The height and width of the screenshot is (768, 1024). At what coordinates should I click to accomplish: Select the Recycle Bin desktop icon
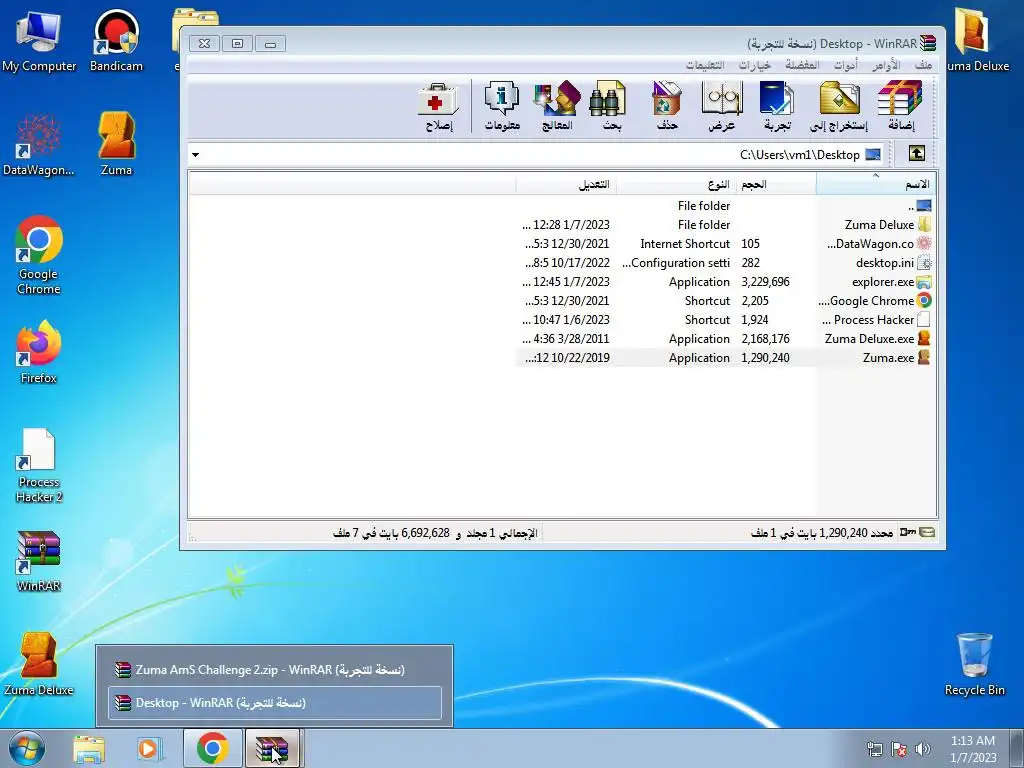point(974,664)
